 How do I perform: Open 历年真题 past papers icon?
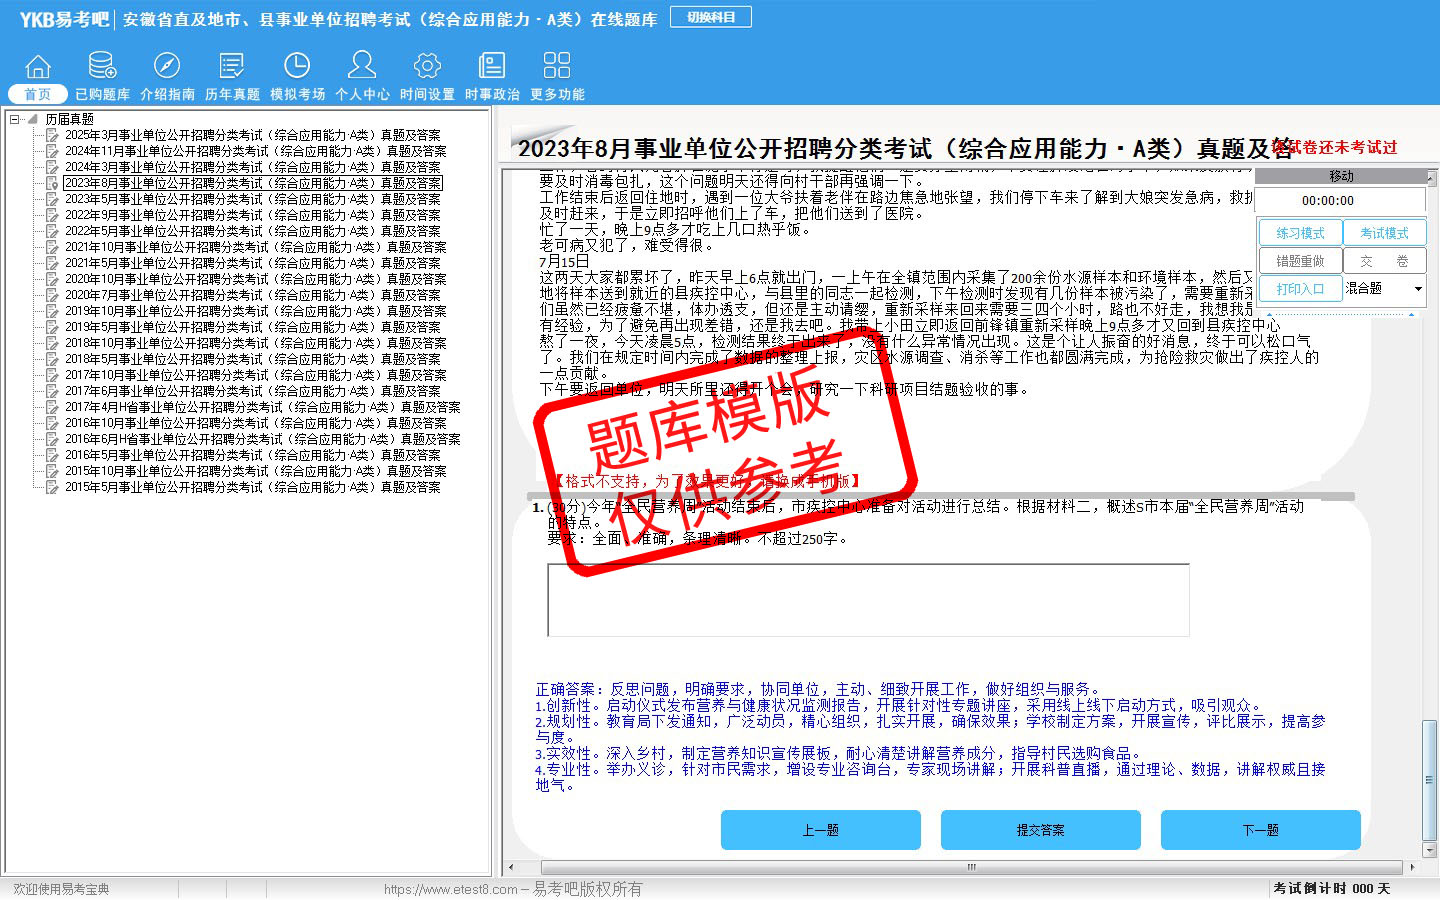[x=232, y=67]
